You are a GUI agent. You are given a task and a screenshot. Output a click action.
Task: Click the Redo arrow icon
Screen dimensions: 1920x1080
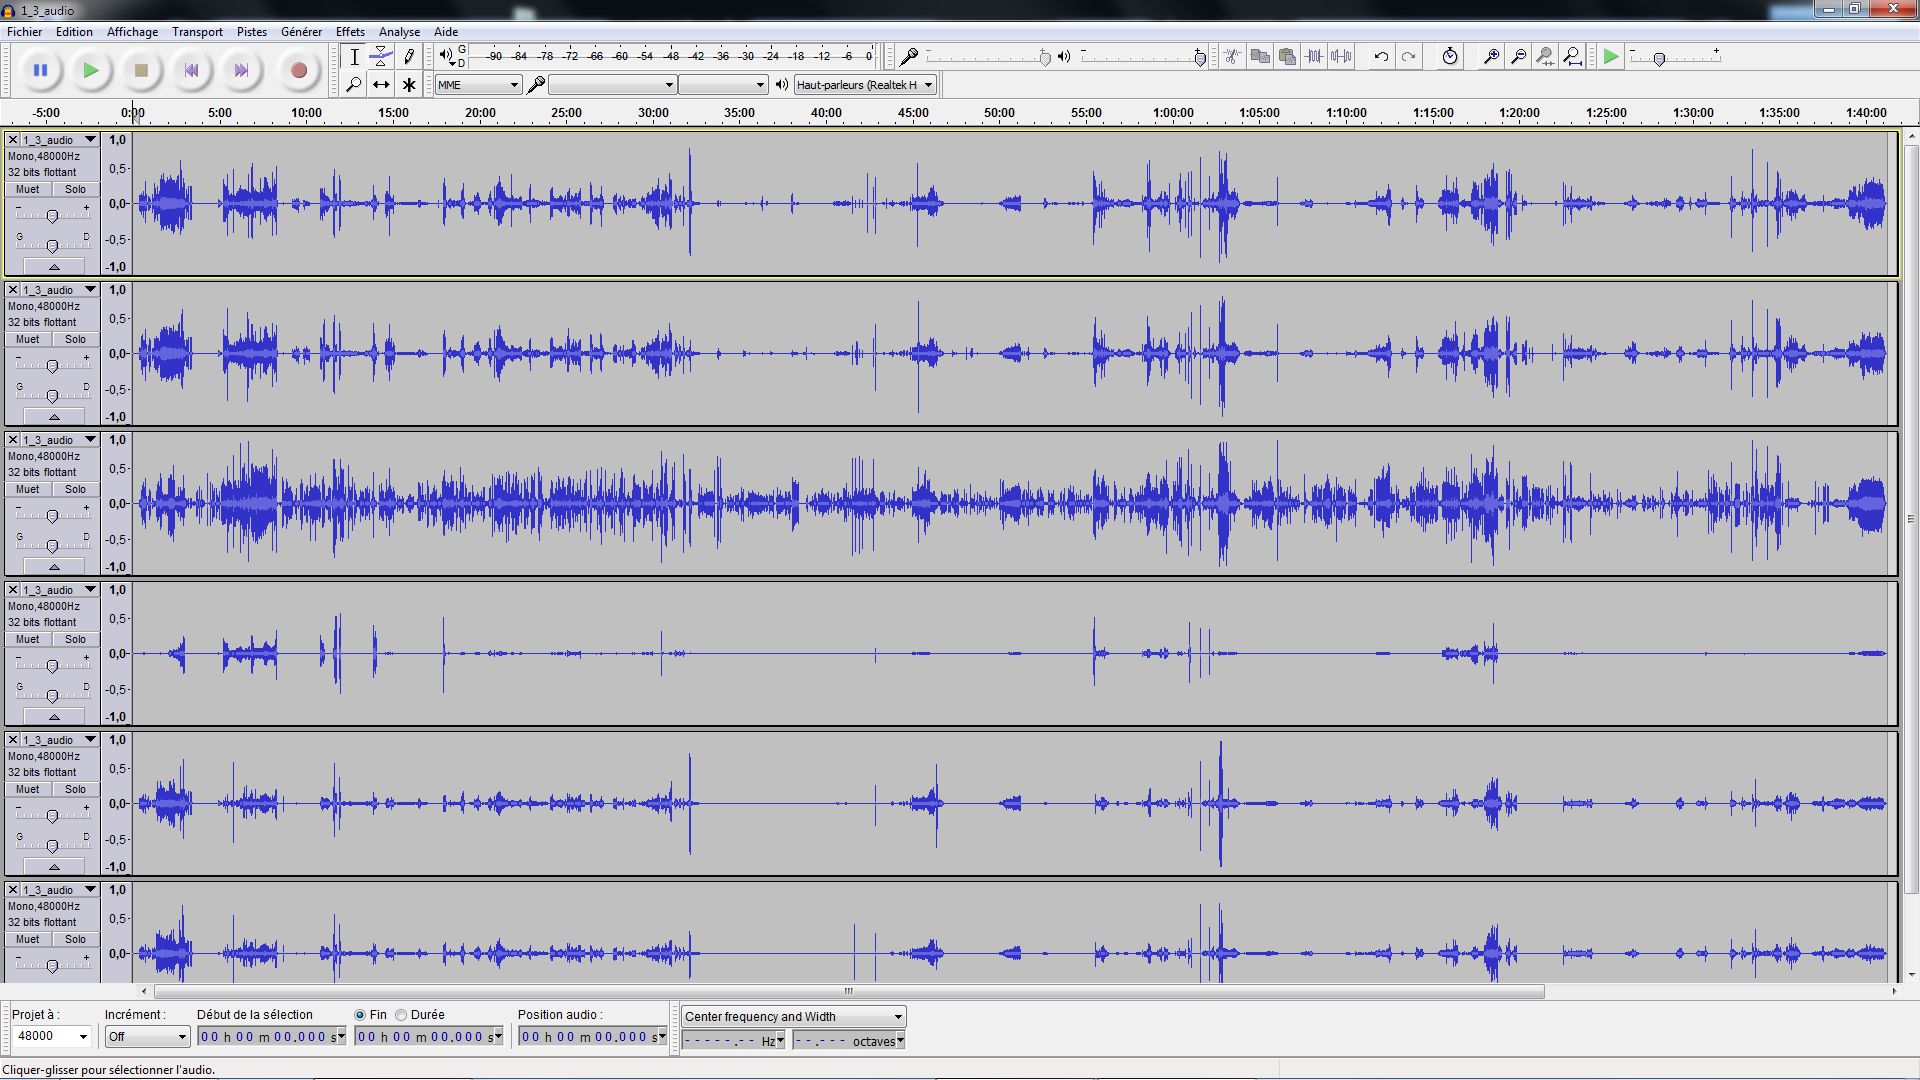coord(1408,57)
